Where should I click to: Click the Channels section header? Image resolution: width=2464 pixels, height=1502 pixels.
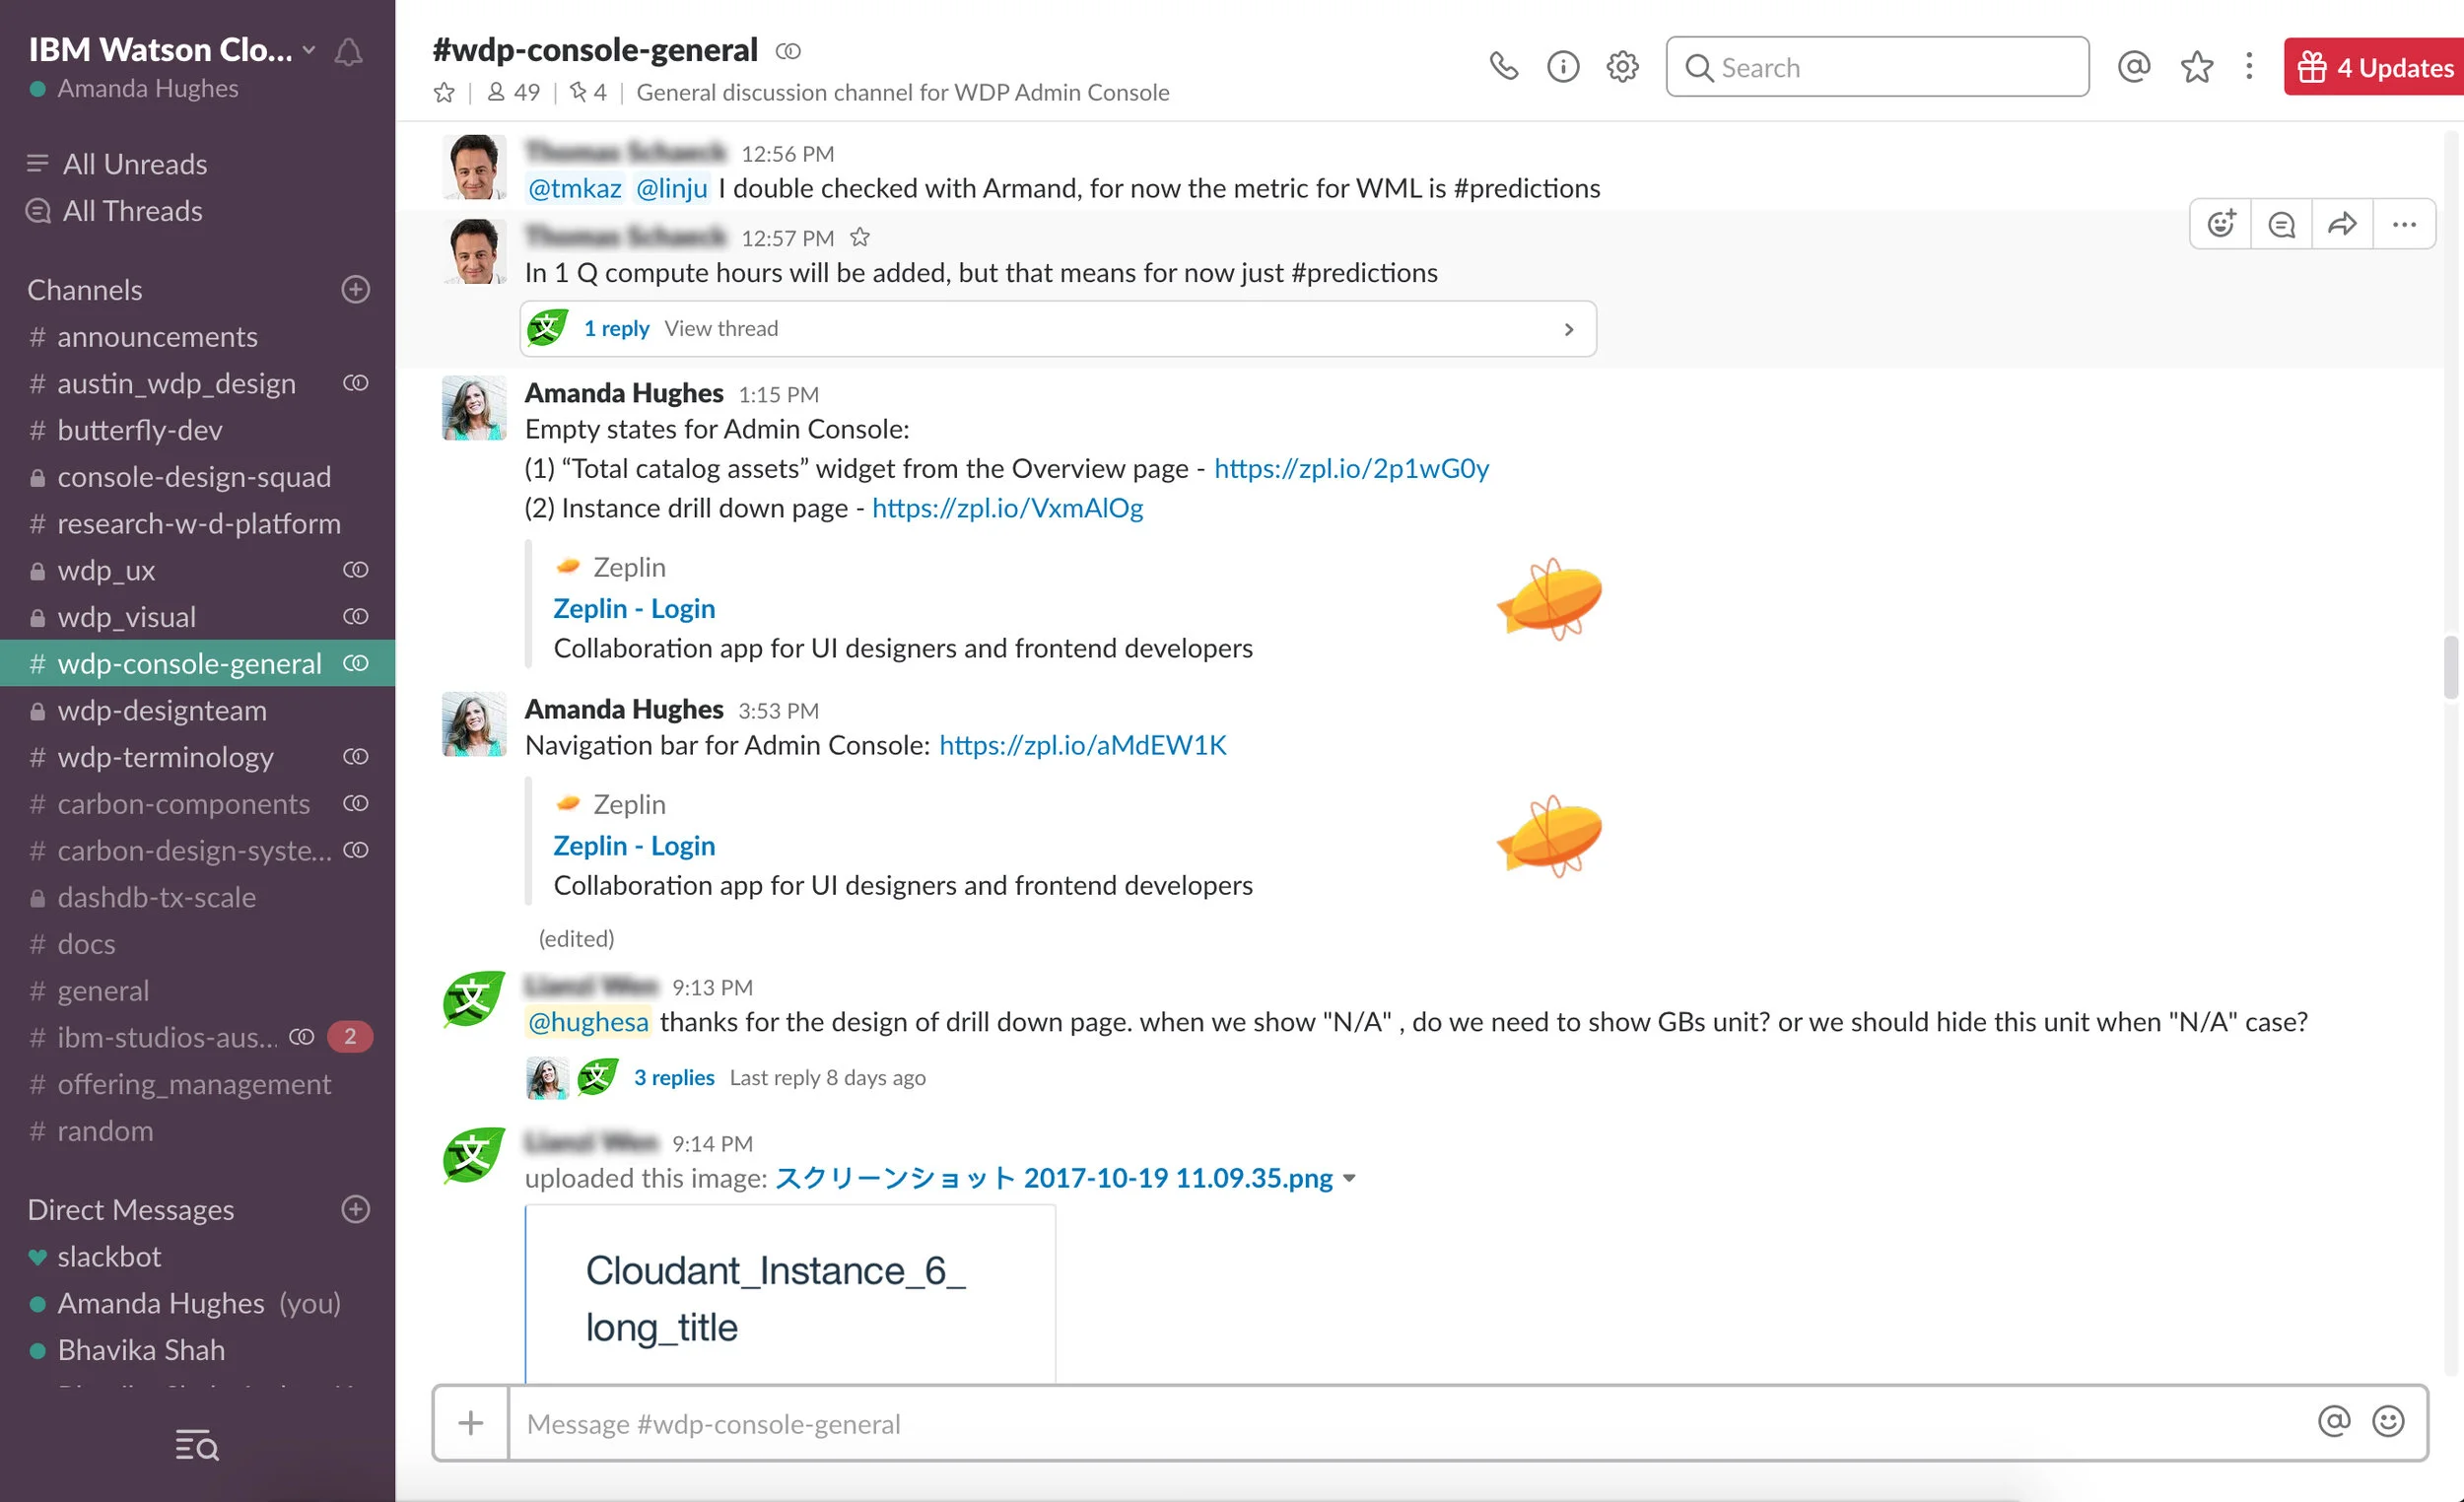click(85, 290)
